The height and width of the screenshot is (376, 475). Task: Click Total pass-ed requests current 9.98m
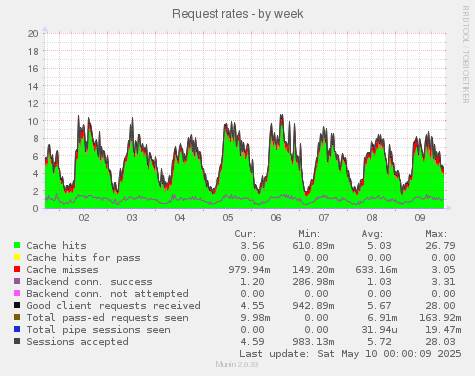[x=255, y=318]
